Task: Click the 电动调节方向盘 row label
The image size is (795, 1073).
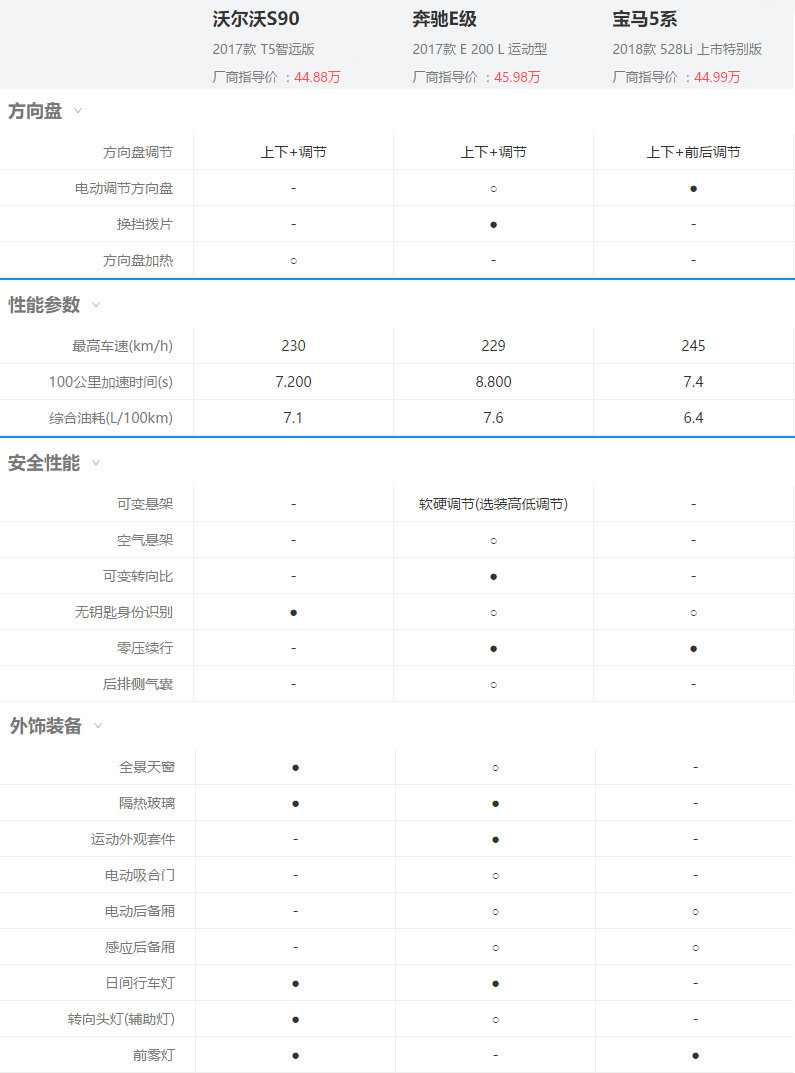Action: 124,188
